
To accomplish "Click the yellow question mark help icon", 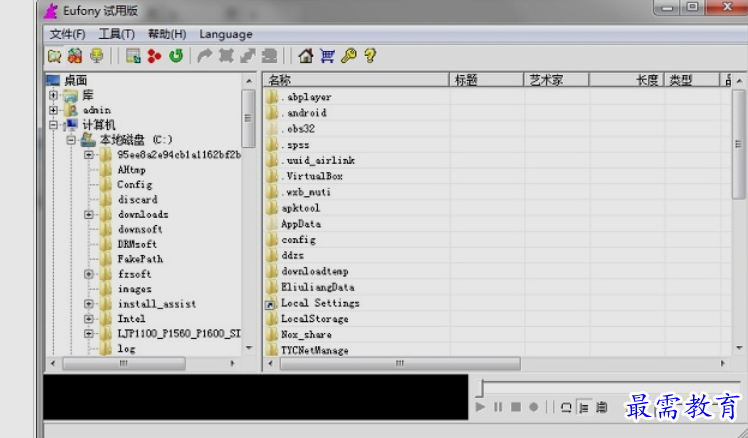I will point(370,56).
